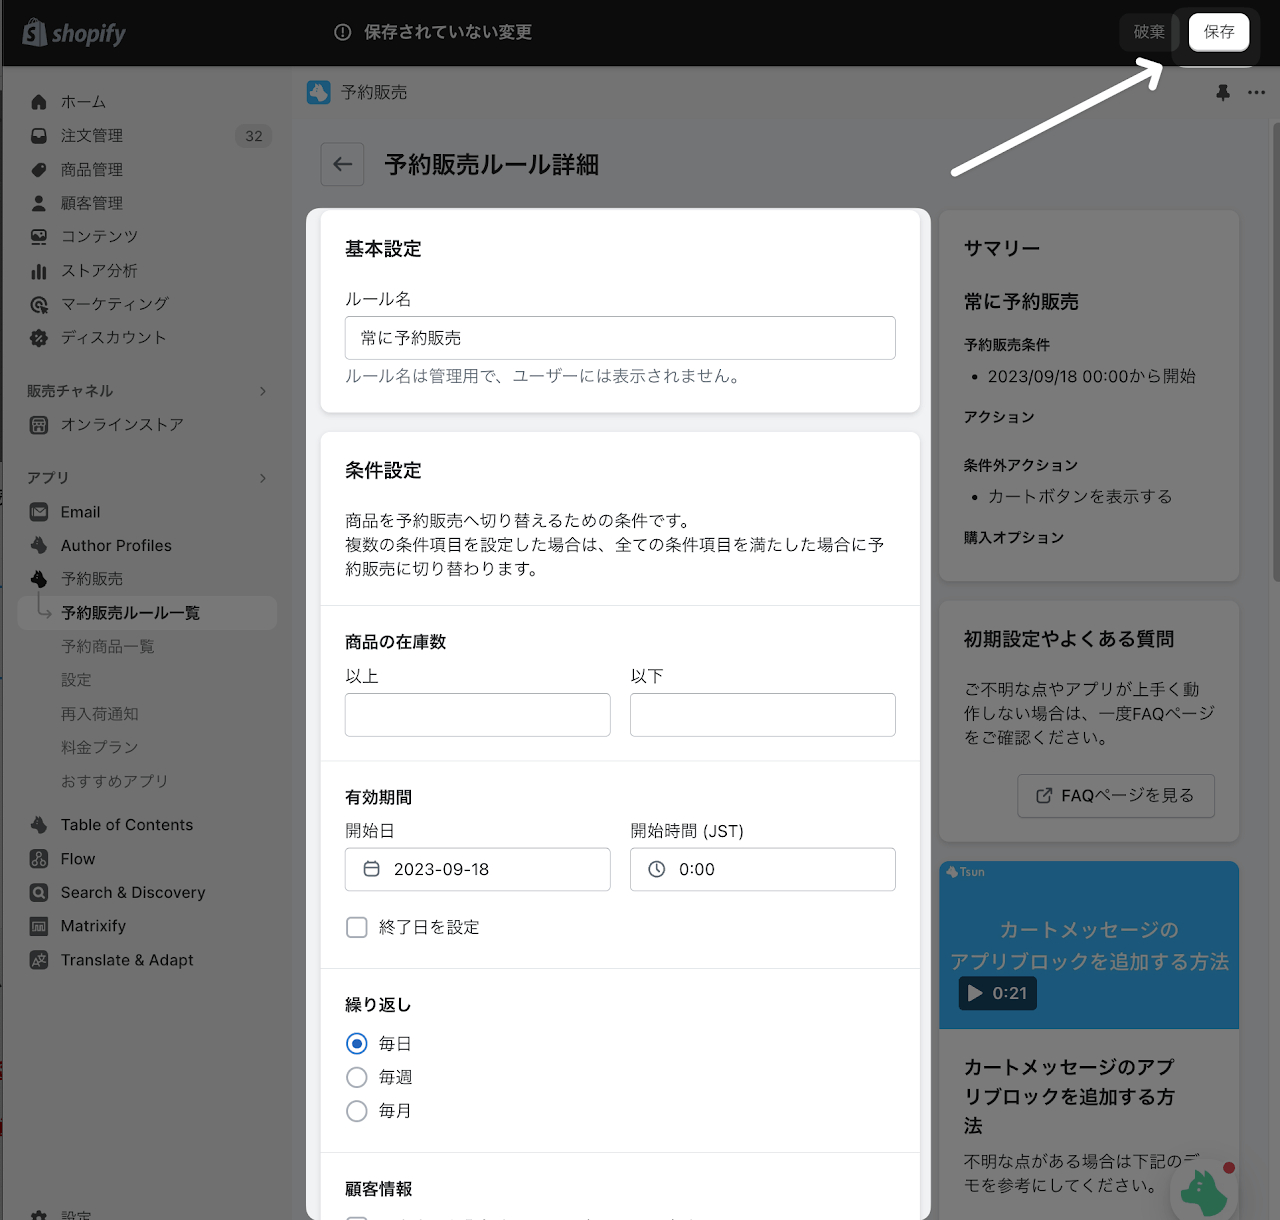Click the 注文管理 badge showing 32
This screenshot has width=1280, height=1220.
point(254,136)
